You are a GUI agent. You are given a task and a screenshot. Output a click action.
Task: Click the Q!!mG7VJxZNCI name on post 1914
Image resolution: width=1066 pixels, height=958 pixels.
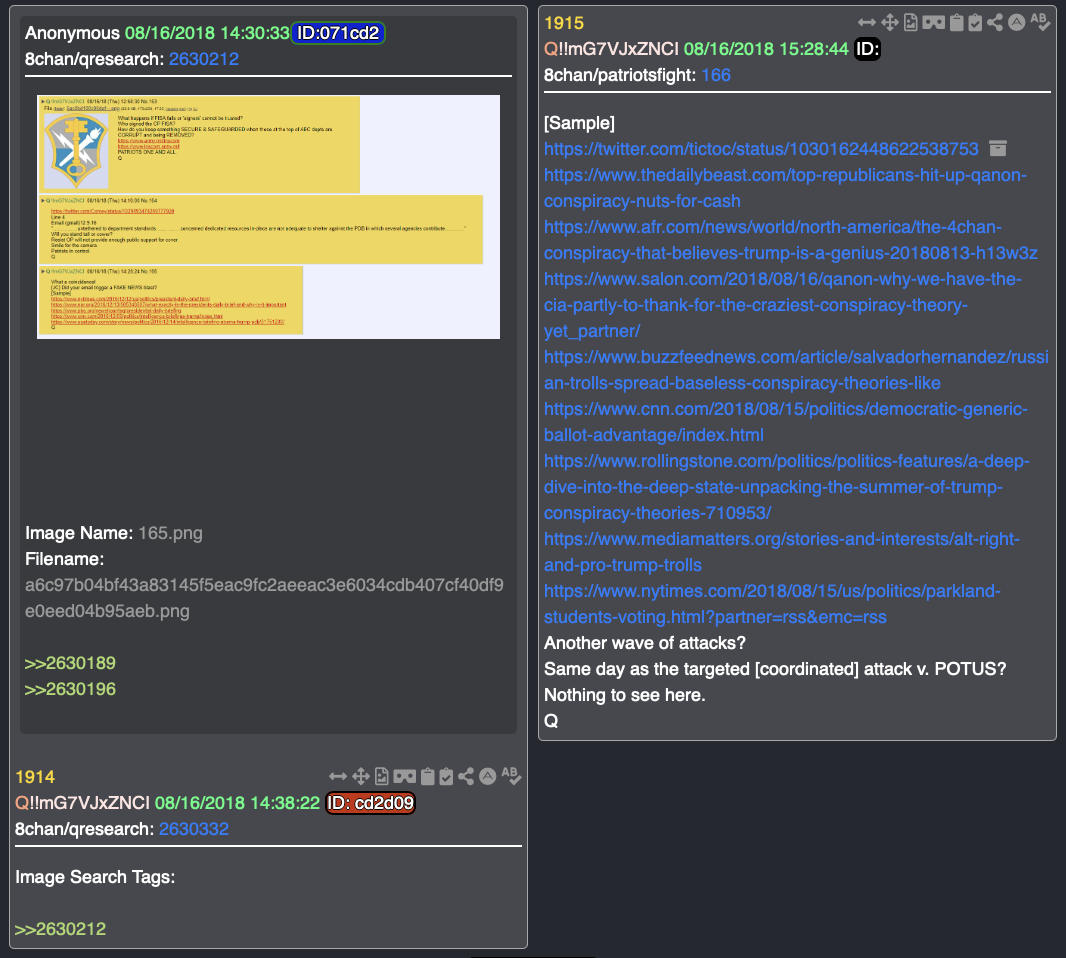pyautogui.click(x=82, y=803)
